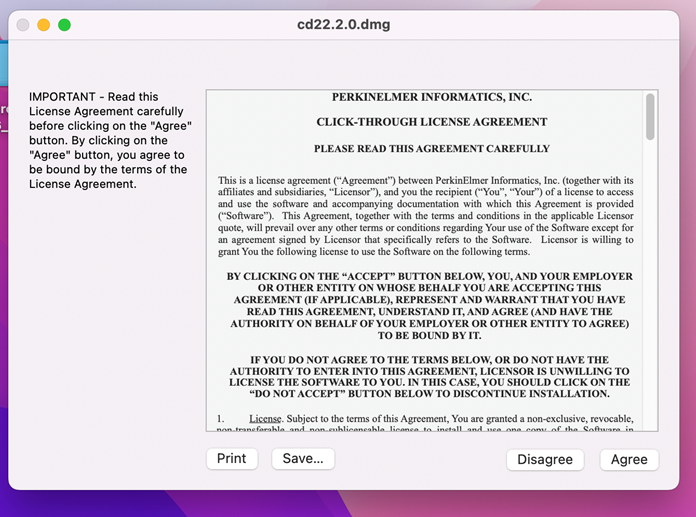
Task: Click the 'This is a license agreement' paragraph
Action: click(x=426, y=216)
